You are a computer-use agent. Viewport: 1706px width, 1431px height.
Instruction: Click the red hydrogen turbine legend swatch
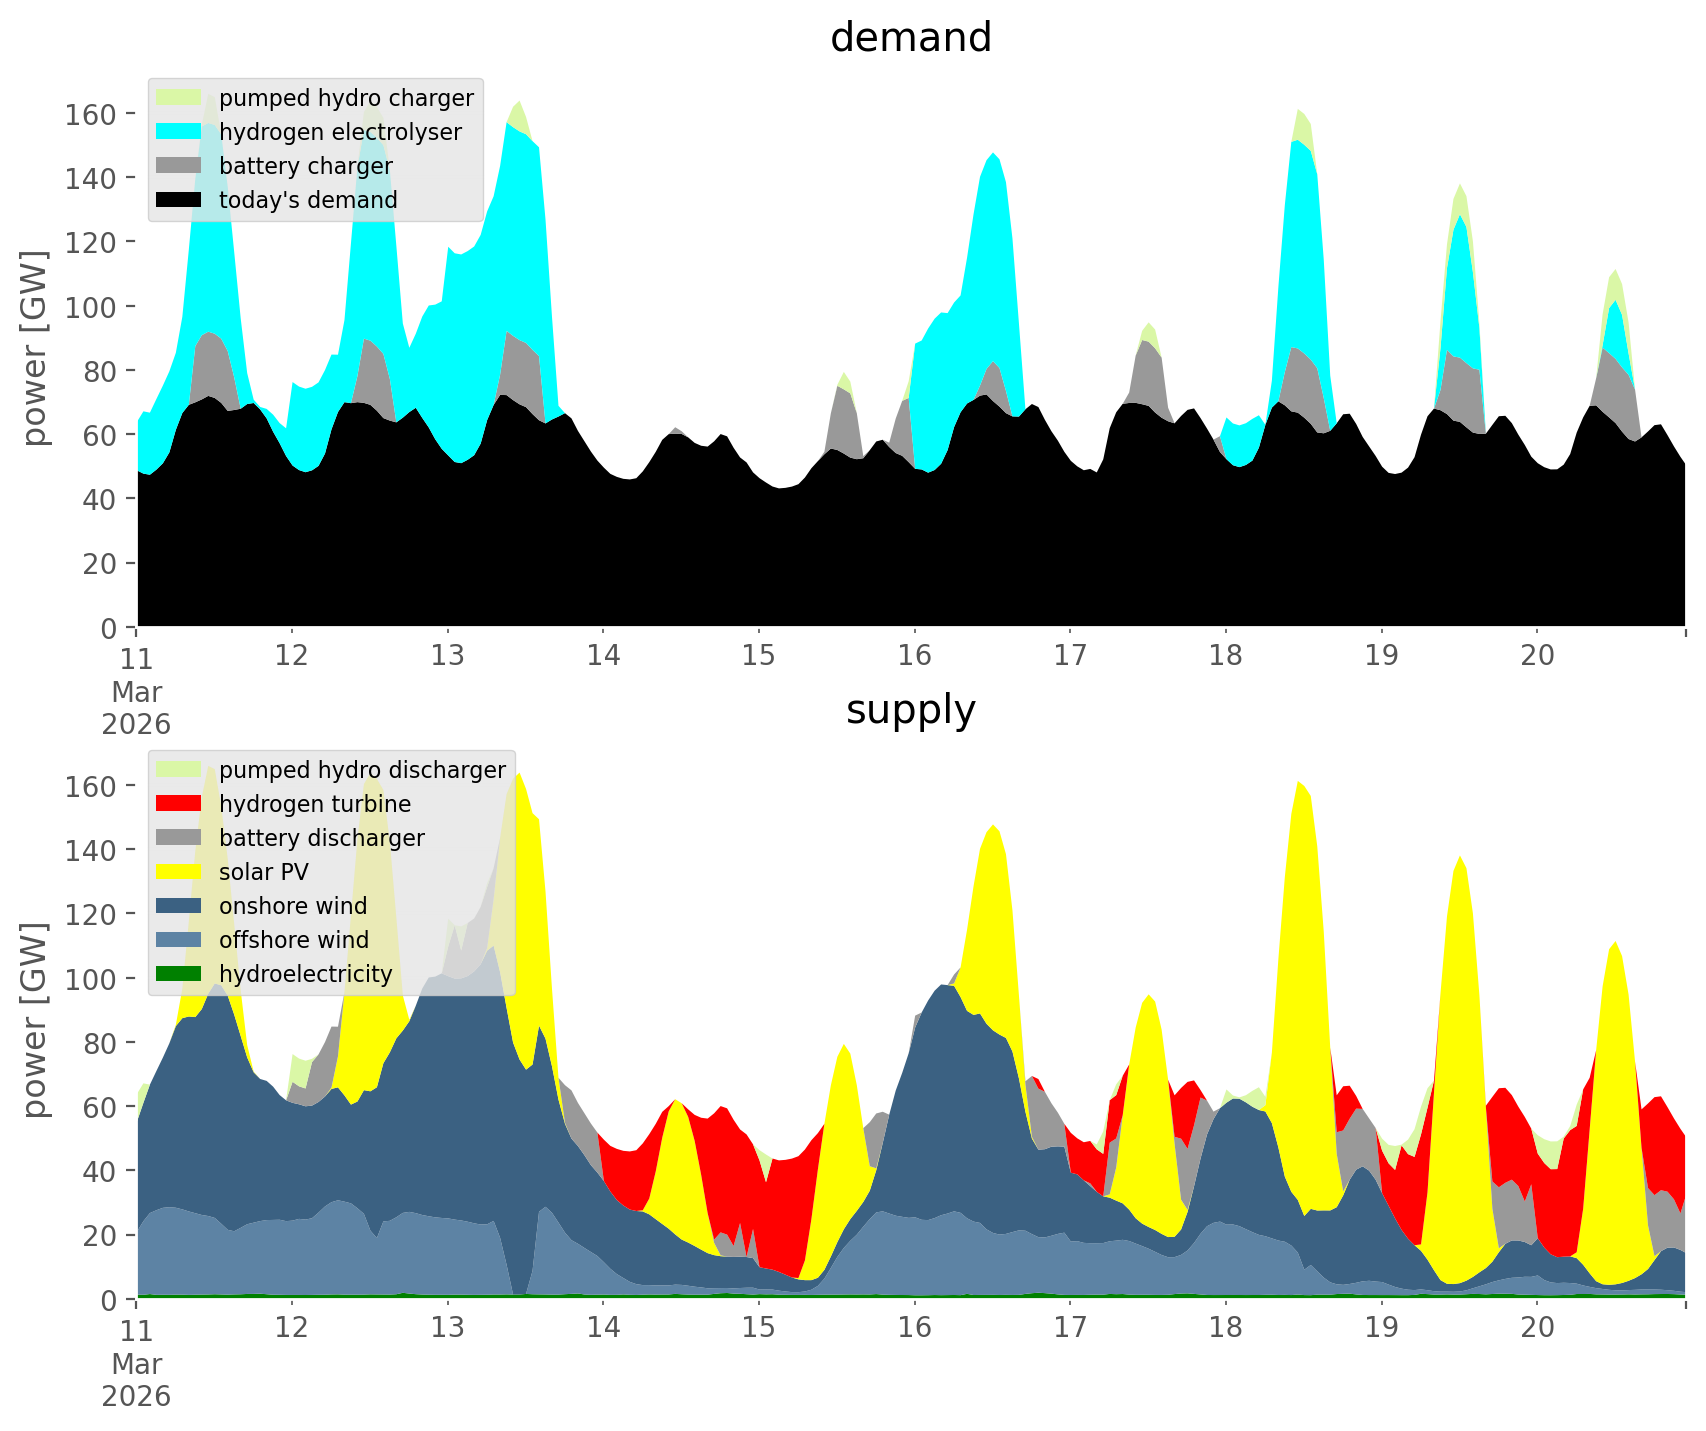click(x=179, y=804)
